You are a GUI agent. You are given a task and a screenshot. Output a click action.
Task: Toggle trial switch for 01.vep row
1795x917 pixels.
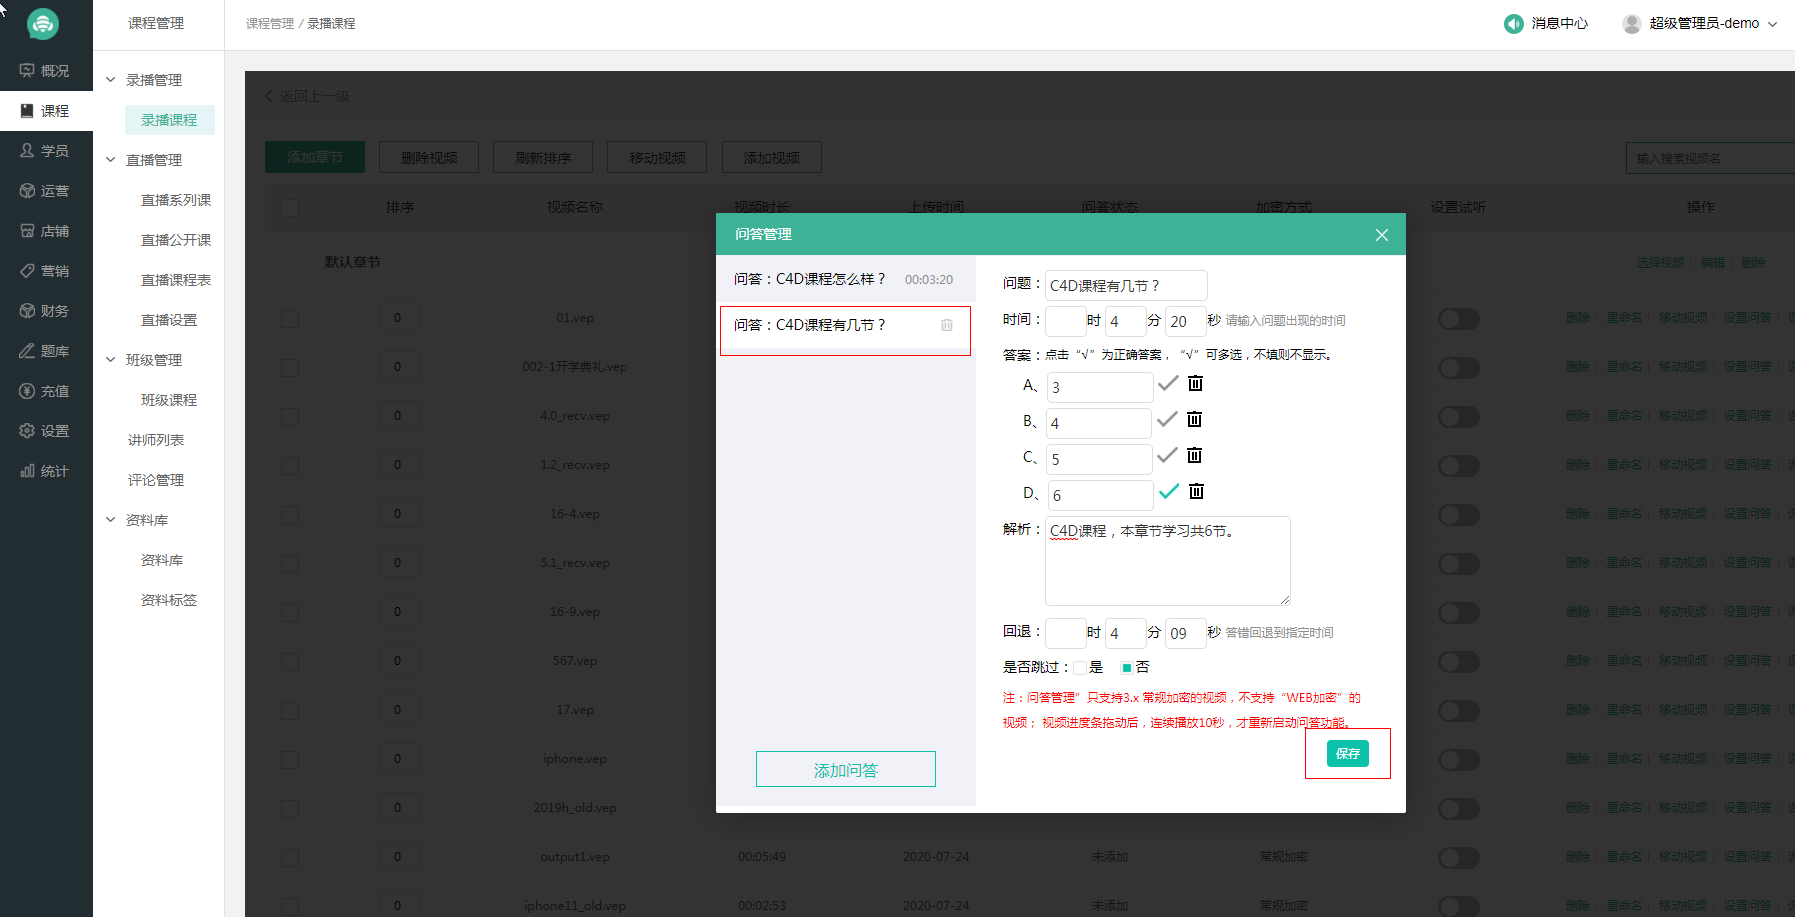pos(1458,319)
